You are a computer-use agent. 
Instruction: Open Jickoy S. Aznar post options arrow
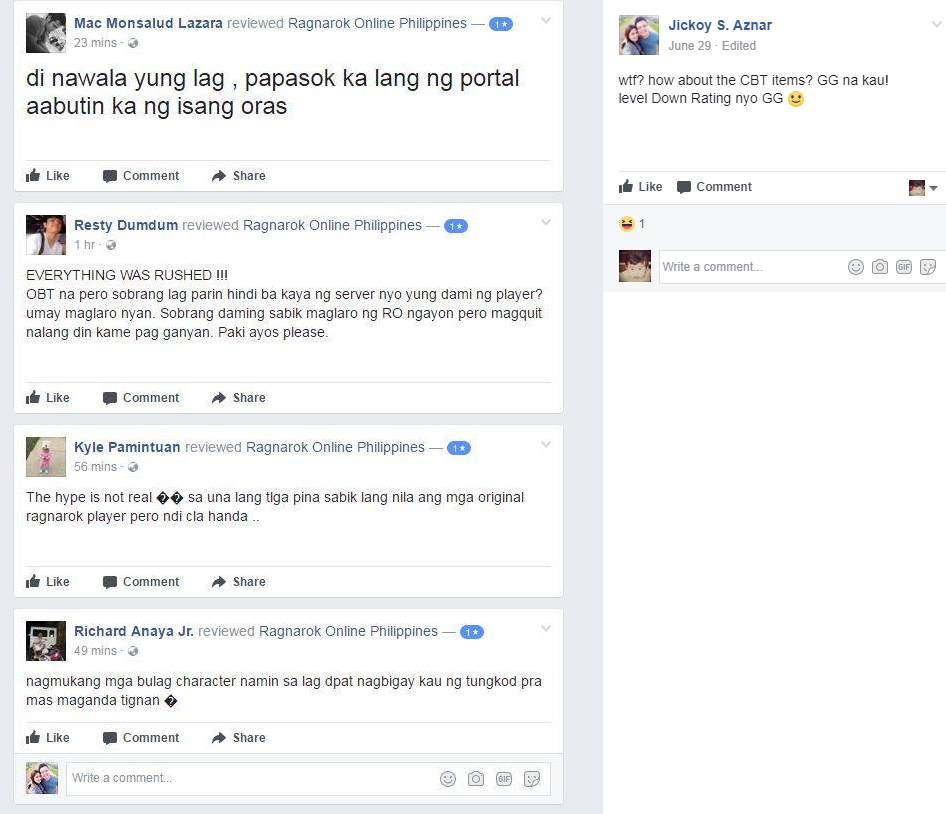click(936, 25)
